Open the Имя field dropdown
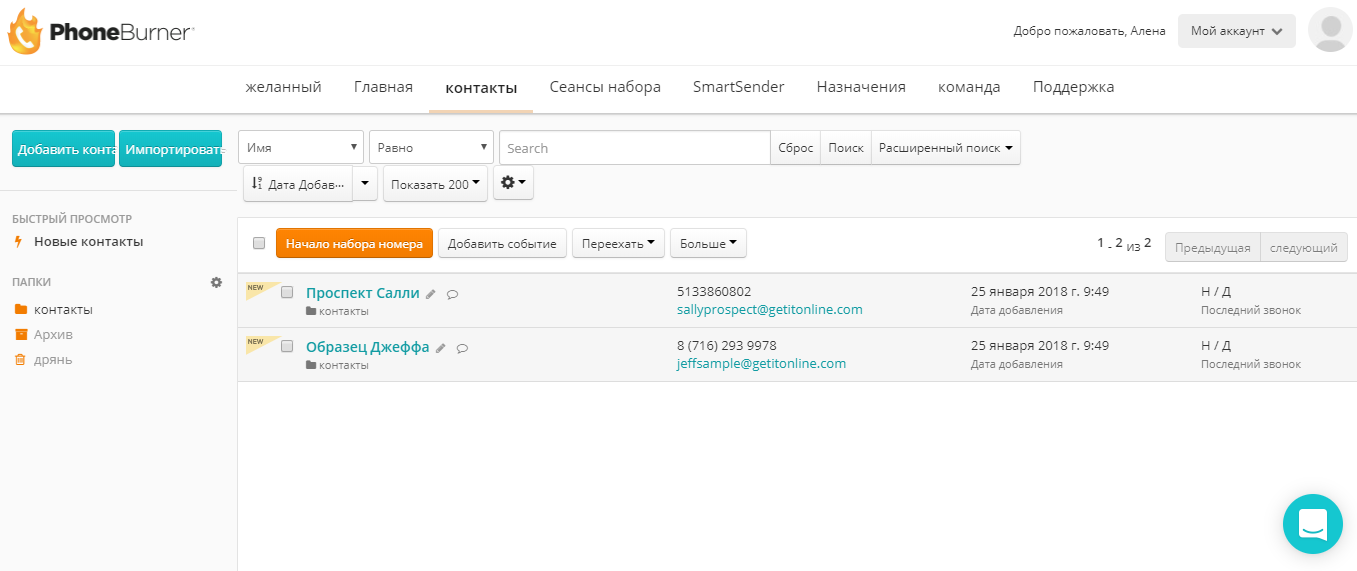The height and width of the screenshot is (571, 1357). point(300,148)
